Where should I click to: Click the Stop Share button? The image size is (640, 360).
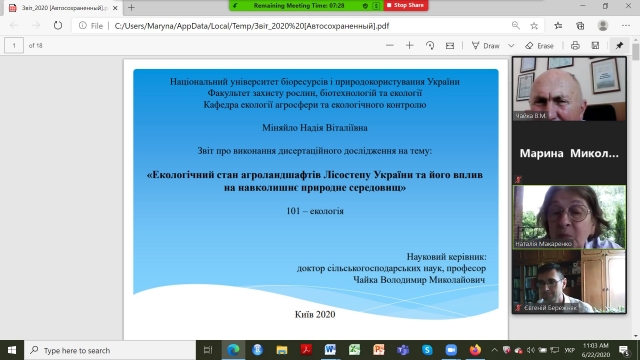tap(406, 5)
